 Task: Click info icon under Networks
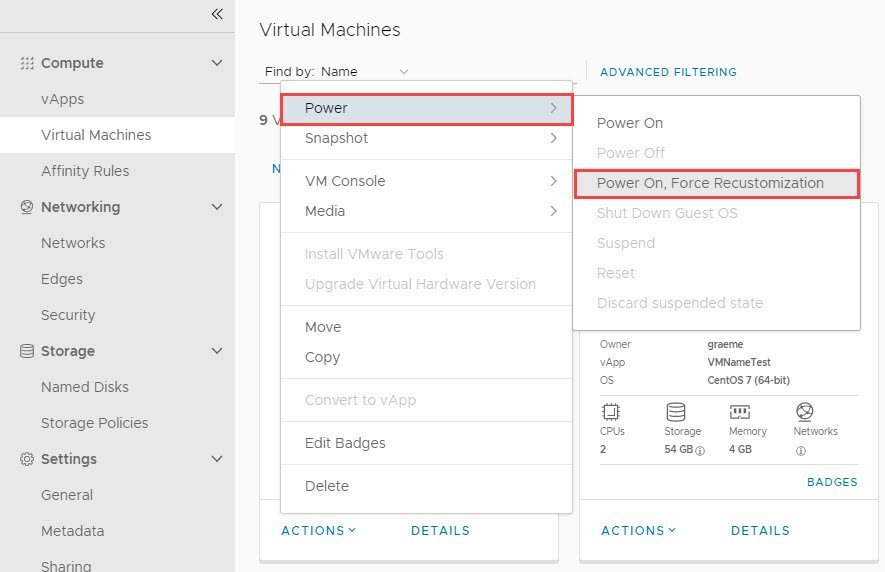(x=800, y=451)
